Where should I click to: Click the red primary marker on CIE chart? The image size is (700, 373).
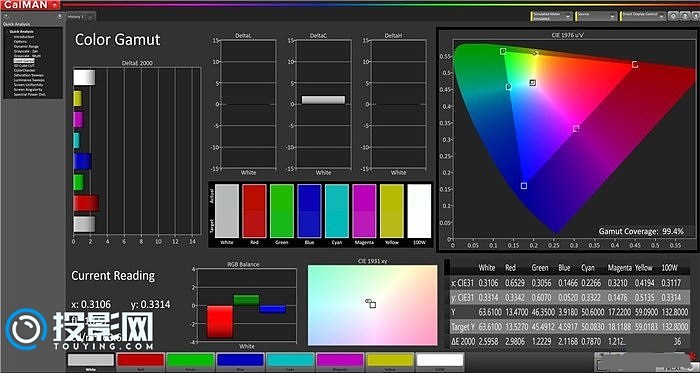tap(635, 65)
